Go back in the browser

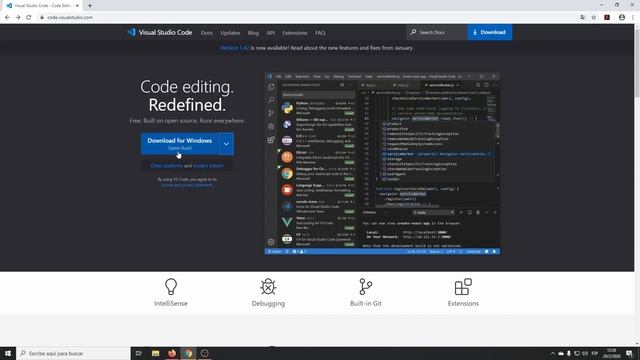point(7,17)
